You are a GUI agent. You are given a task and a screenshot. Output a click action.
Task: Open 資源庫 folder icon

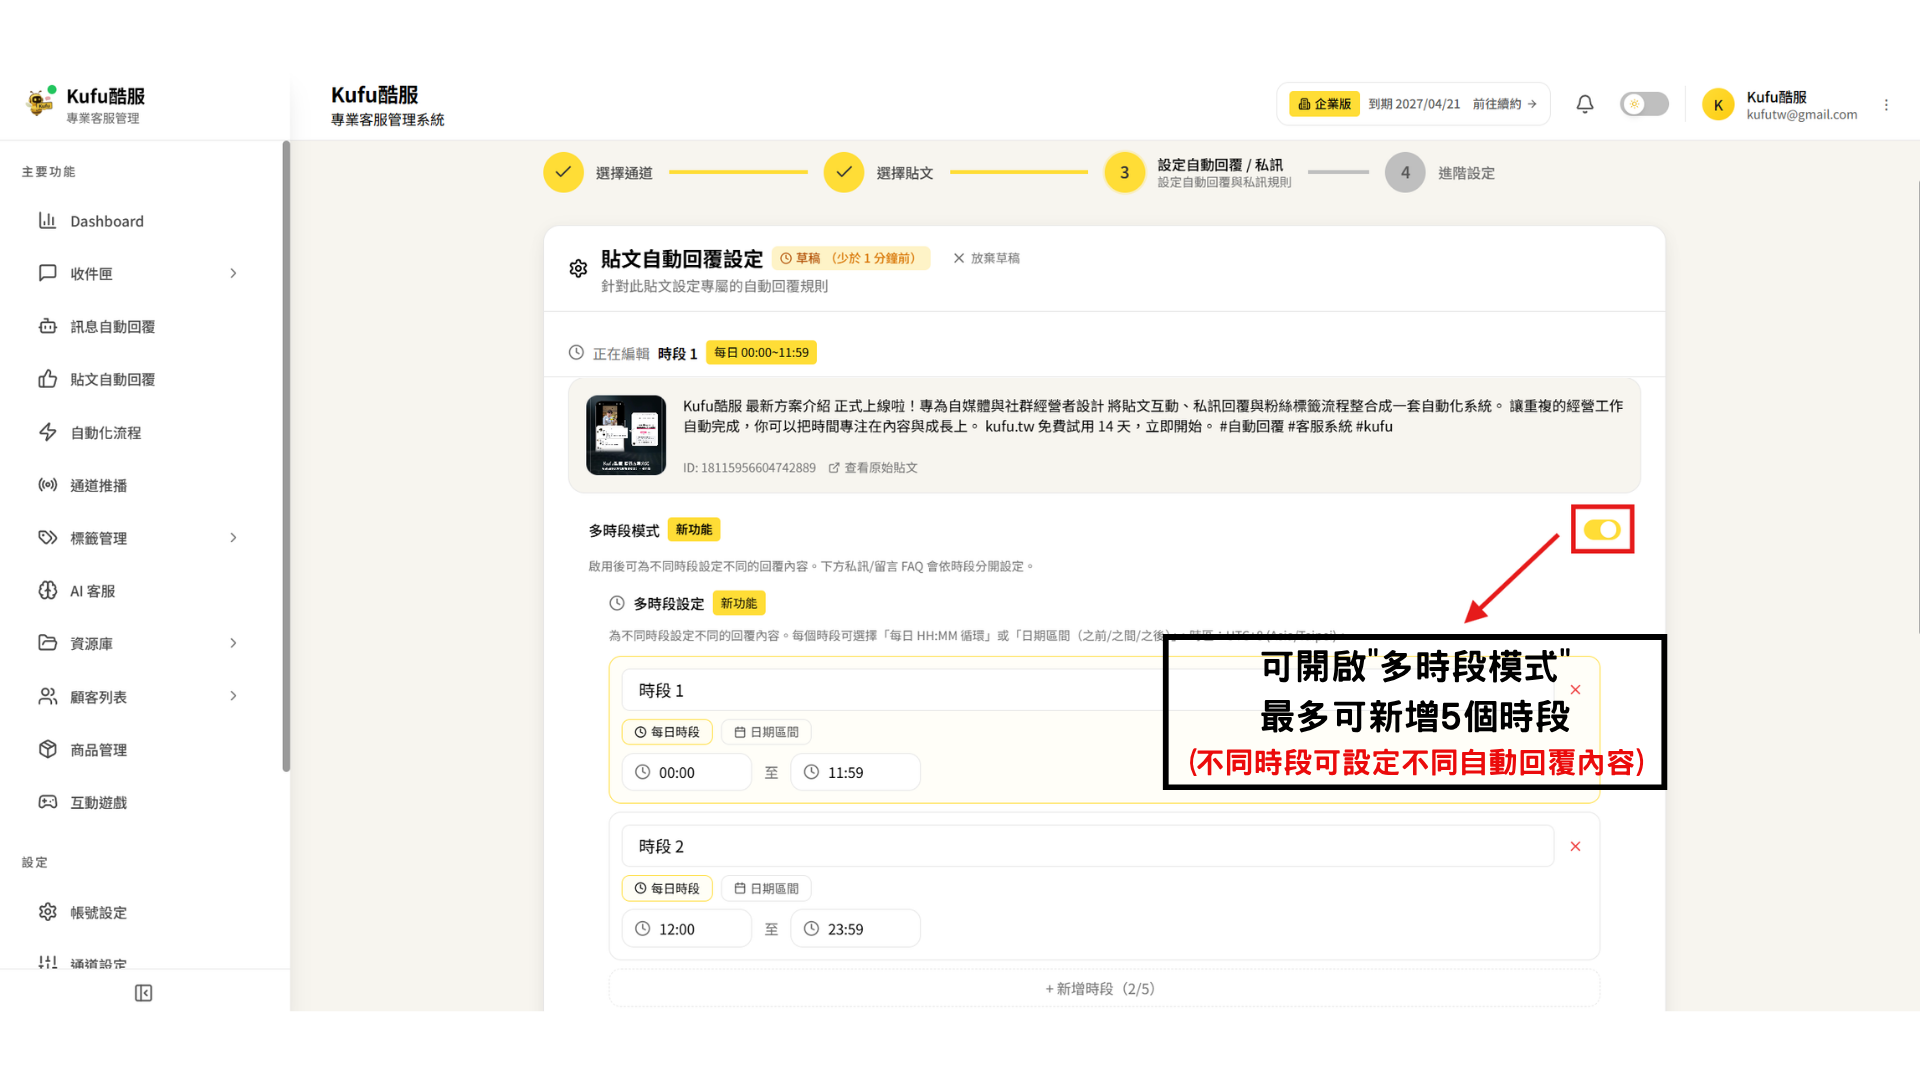tap(47, 643)
